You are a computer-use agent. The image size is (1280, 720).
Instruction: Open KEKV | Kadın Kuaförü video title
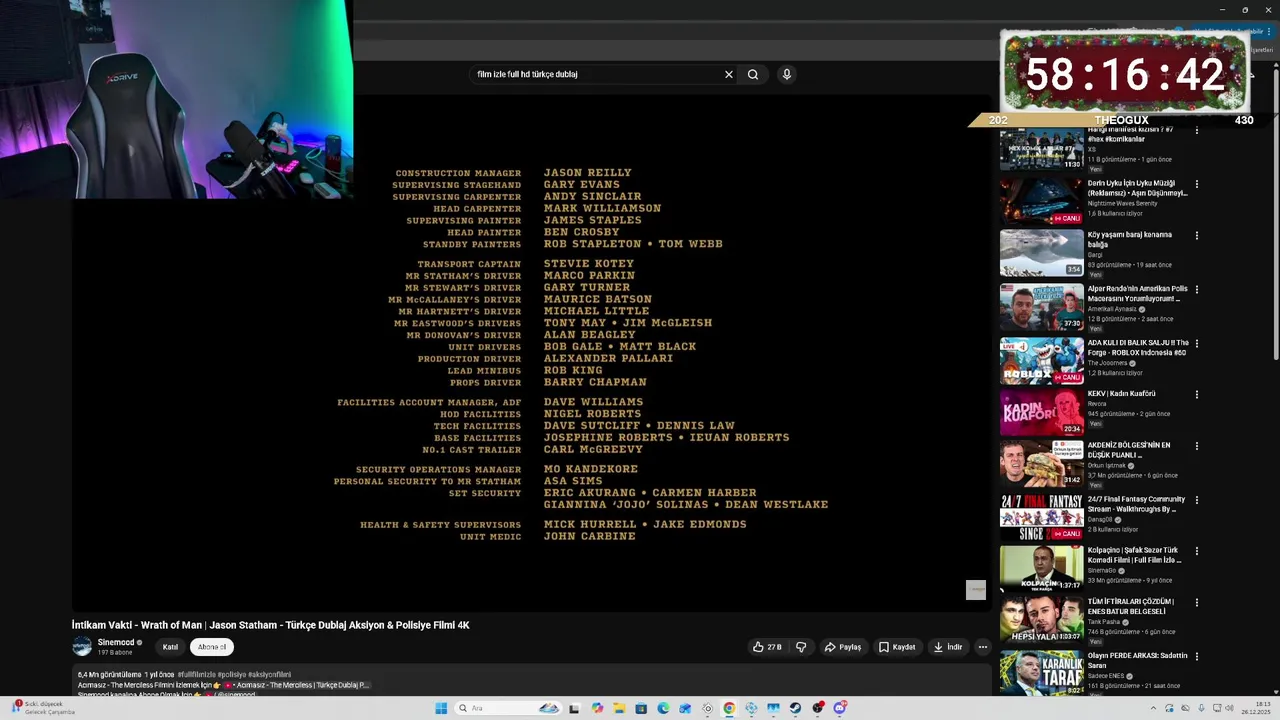coord(1122,394)
